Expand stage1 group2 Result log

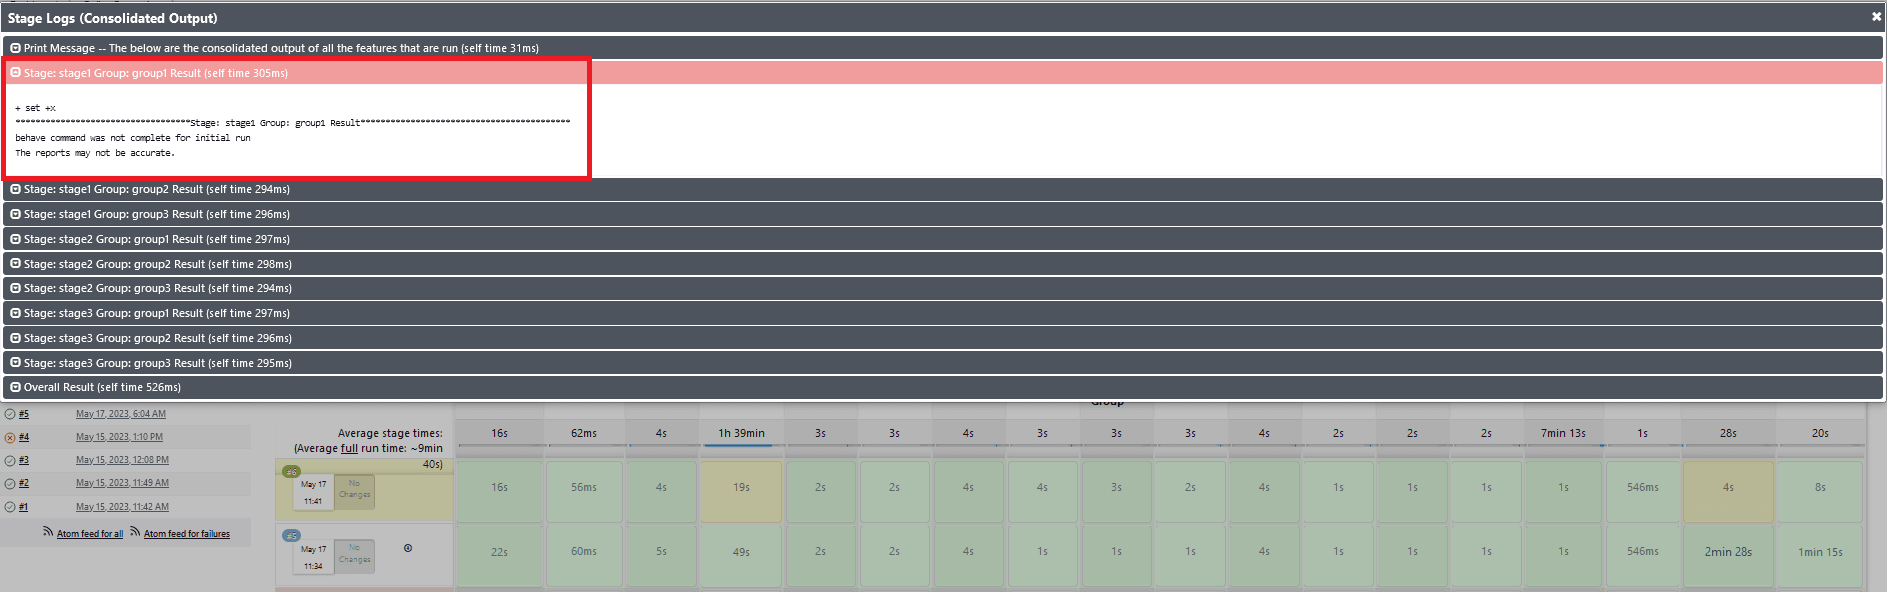(x=943, y=189)
